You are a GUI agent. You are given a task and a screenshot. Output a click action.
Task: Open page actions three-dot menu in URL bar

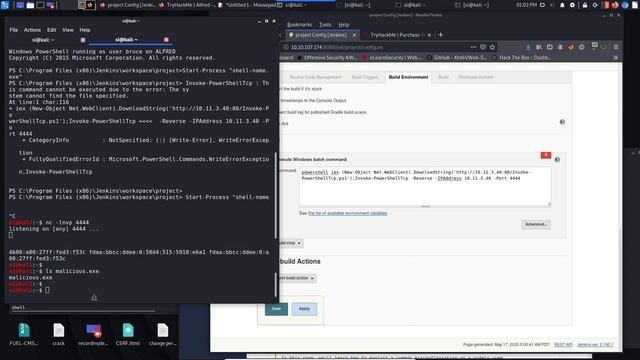point(473,47)
